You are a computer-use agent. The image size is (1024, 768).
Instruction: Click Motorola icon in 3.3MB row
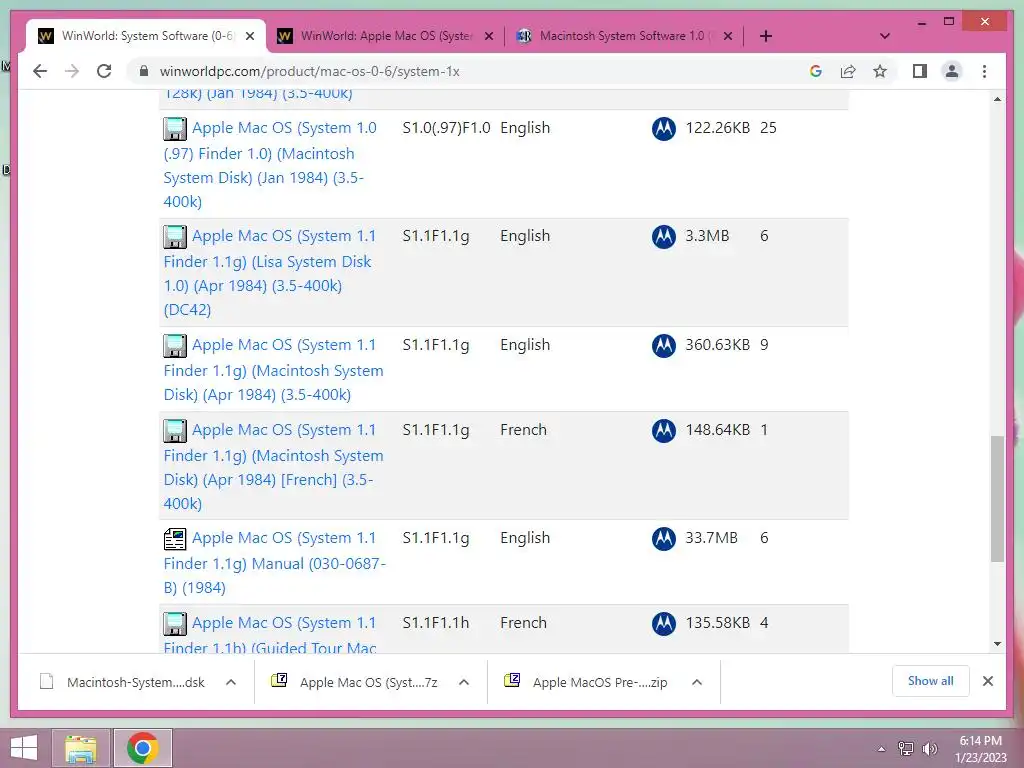pos(664,236)
